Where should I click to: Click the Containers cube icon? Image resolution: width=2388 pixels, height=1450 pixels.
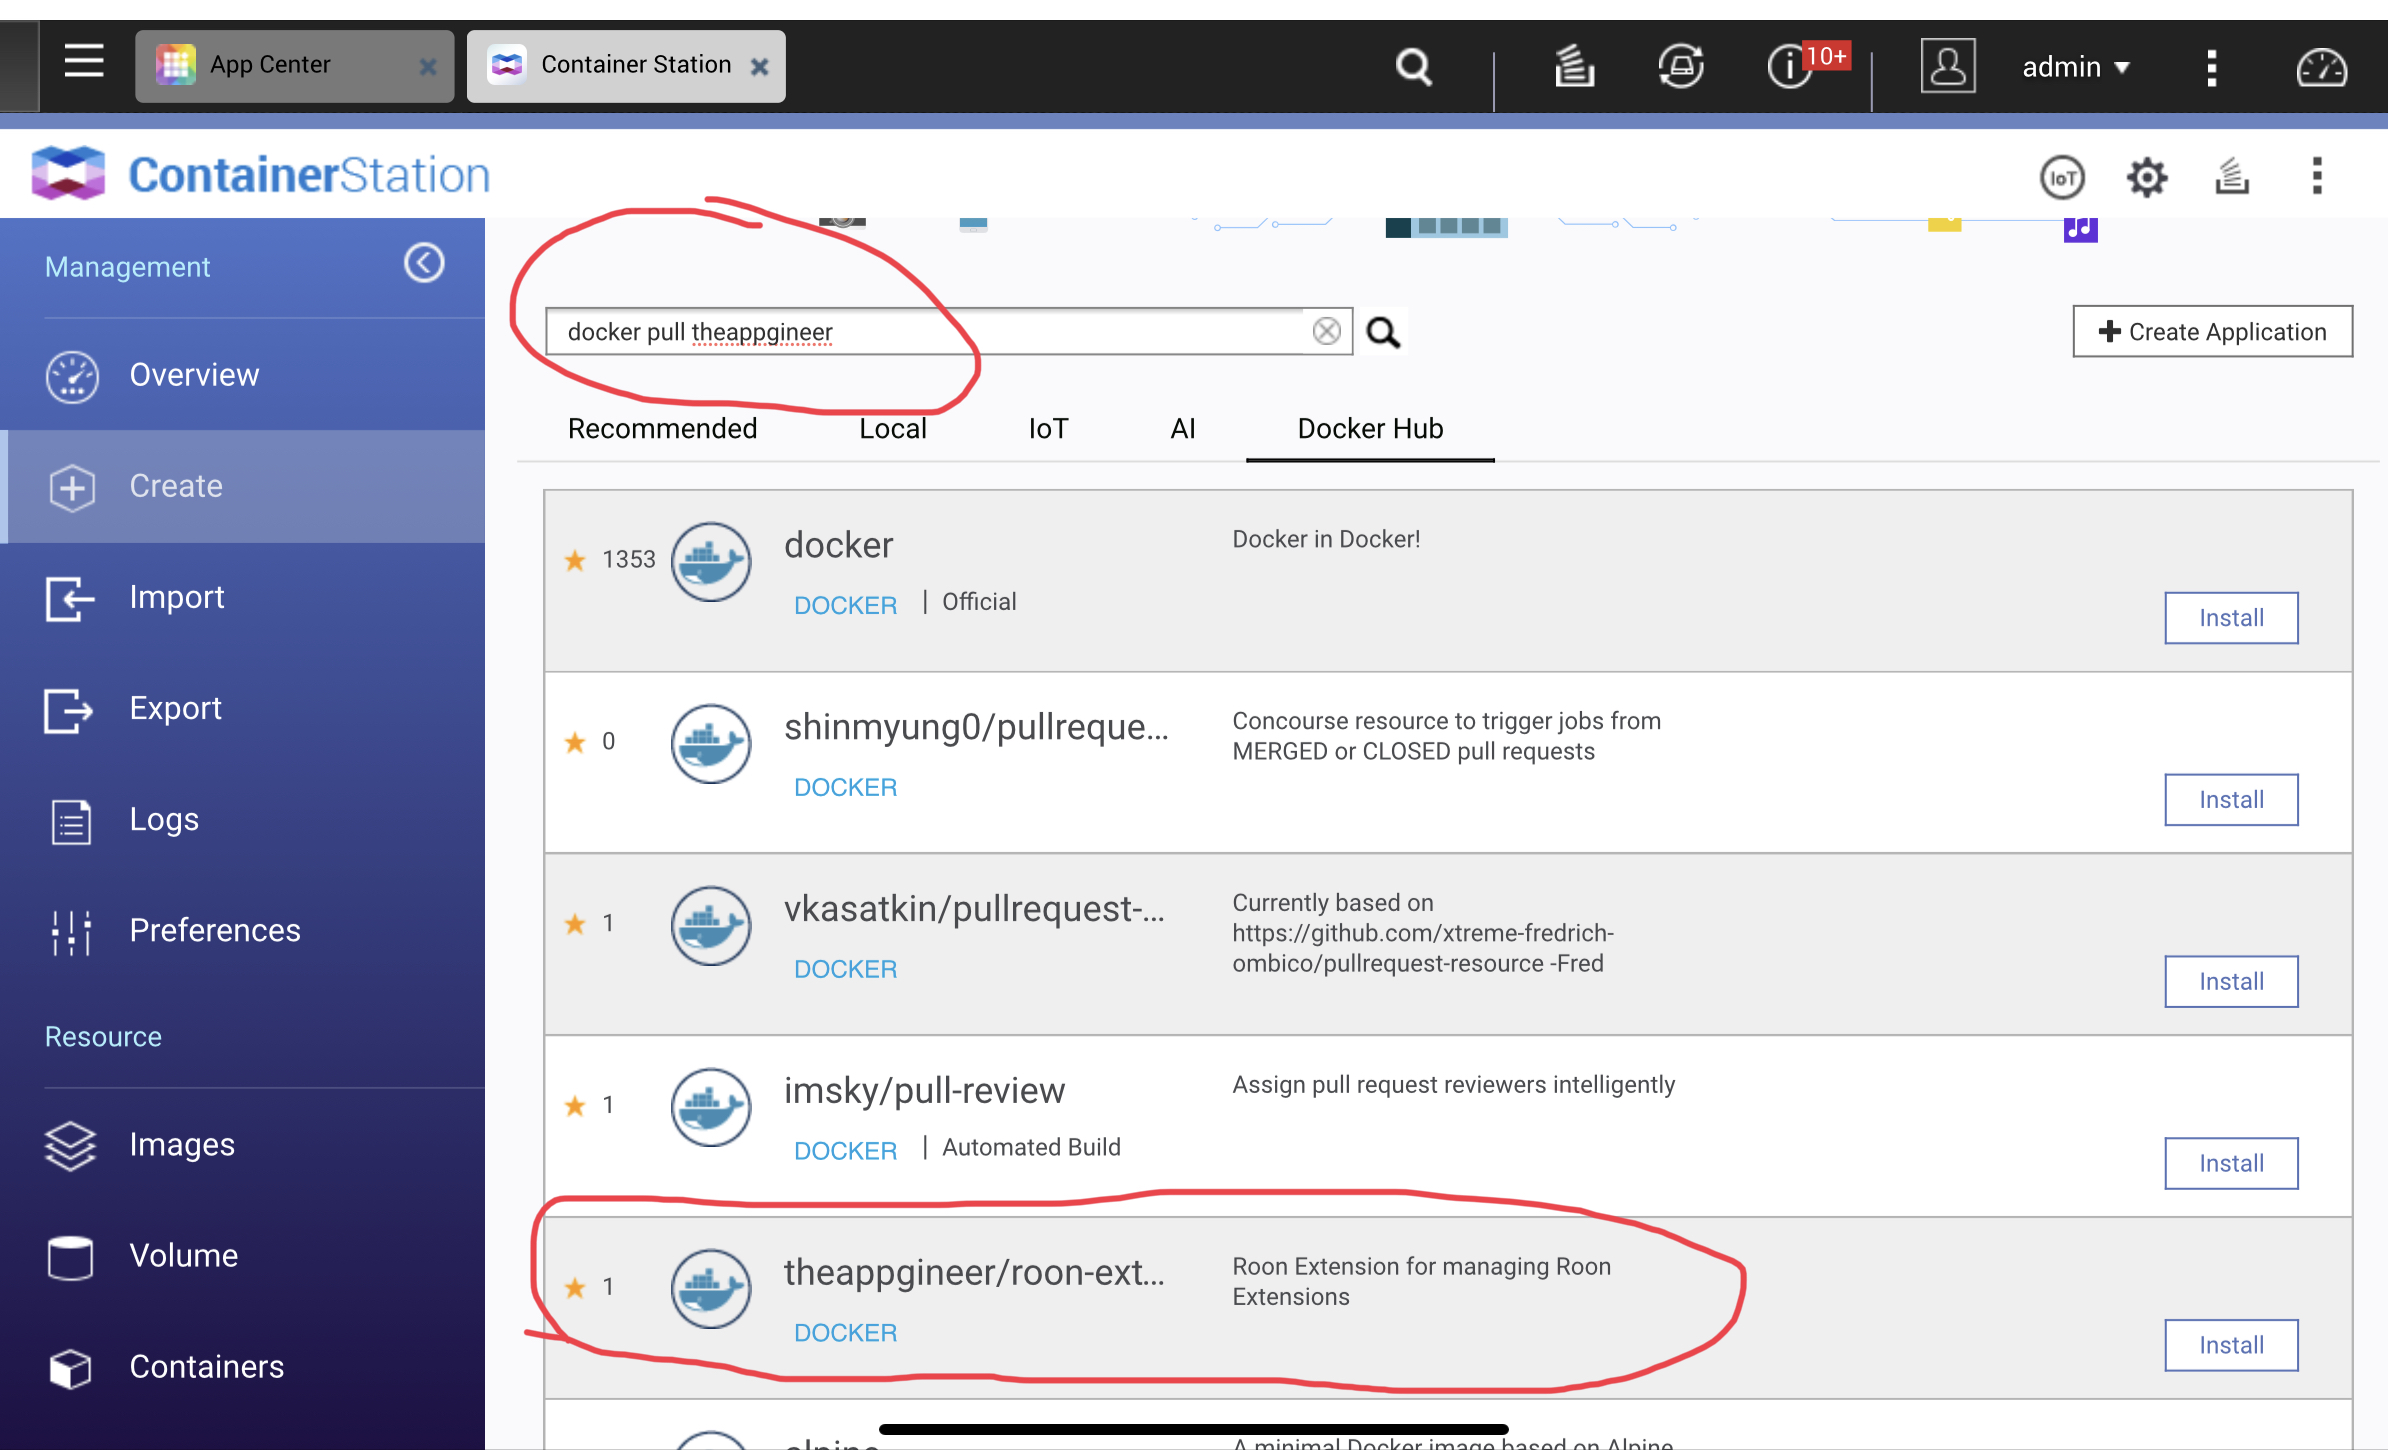tap(70, 1368)
